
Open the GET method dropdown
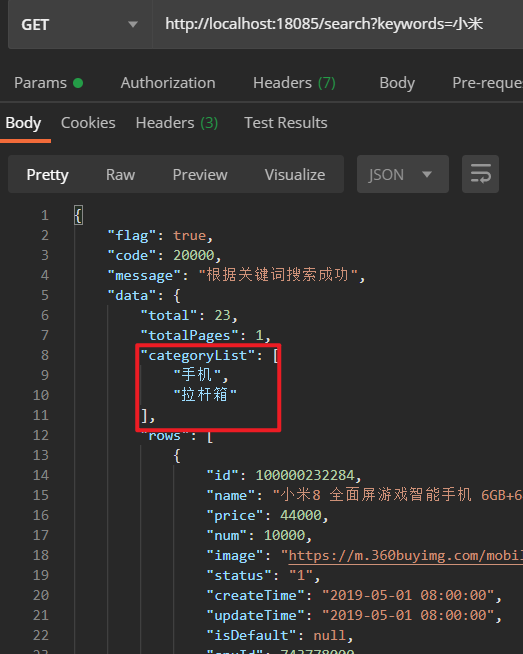click(x=80, y=25)
